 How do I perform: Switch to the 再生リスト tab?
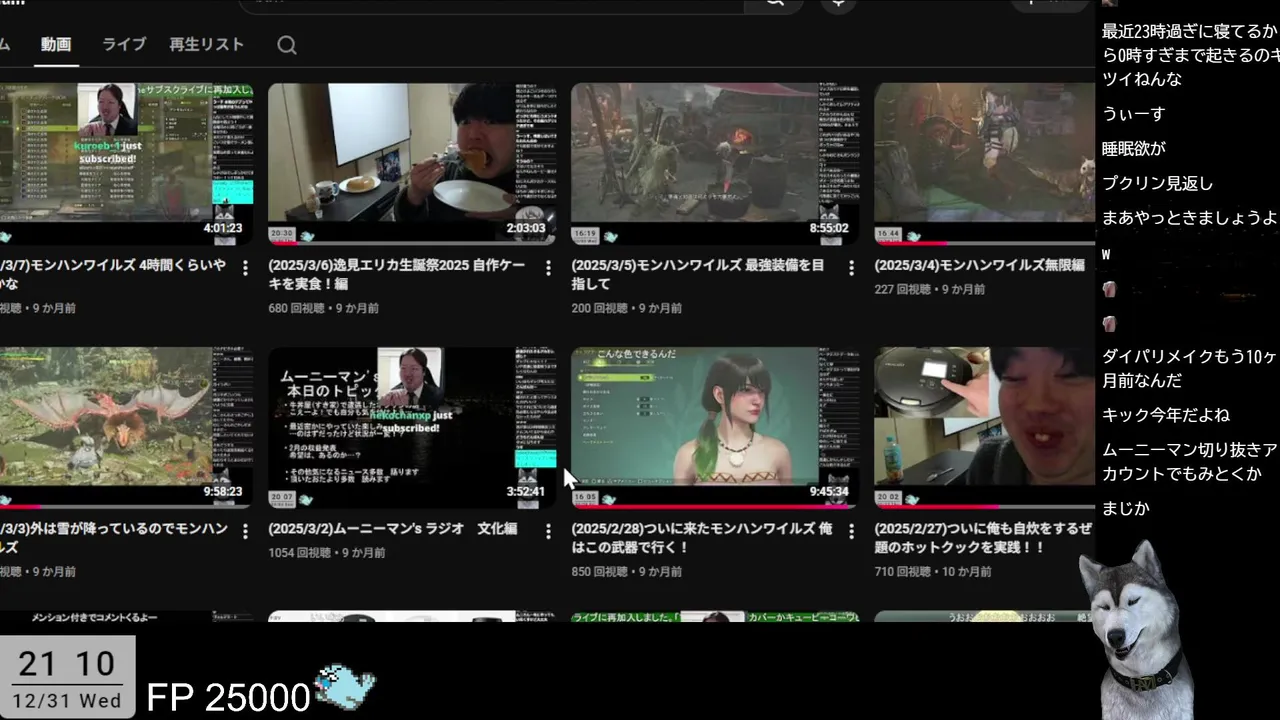point(207,45)
